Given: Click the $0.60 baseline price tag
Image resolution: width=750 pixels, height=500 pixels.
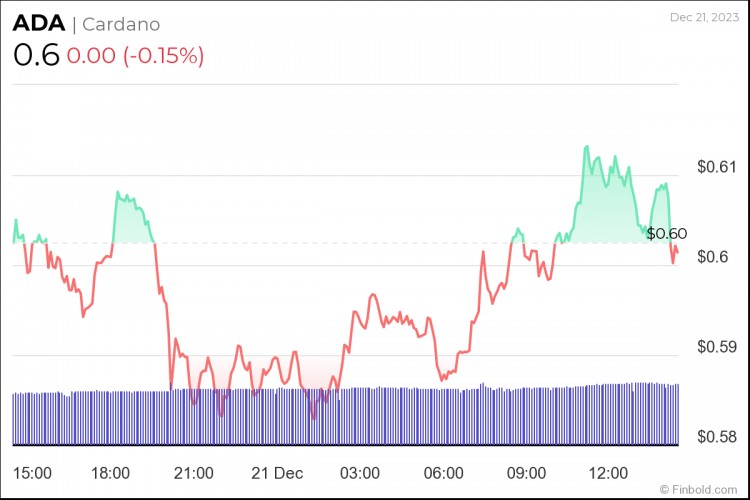Looking at the screenshot, I should tap(666, 234).
